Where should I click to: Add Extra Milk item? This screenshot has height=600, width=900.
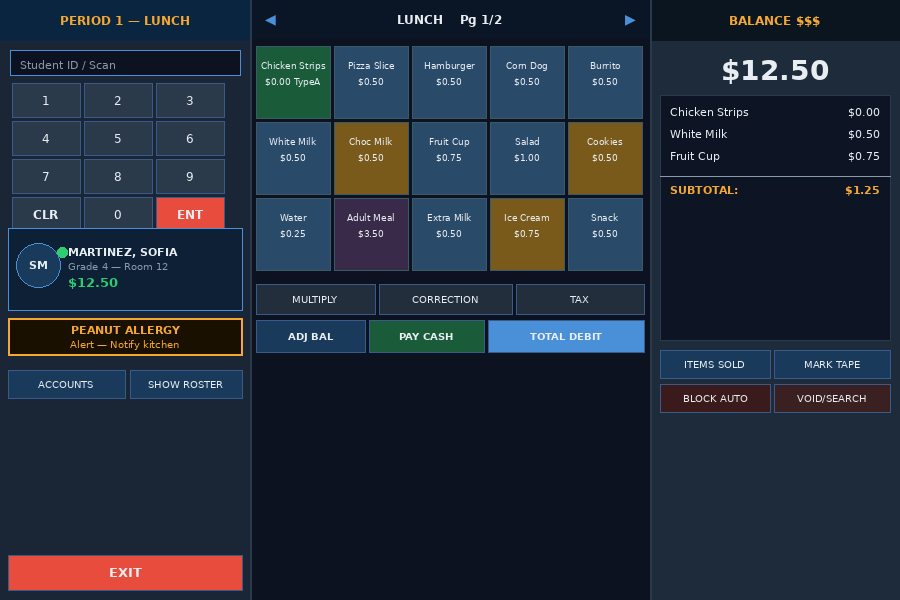[449, 234]
